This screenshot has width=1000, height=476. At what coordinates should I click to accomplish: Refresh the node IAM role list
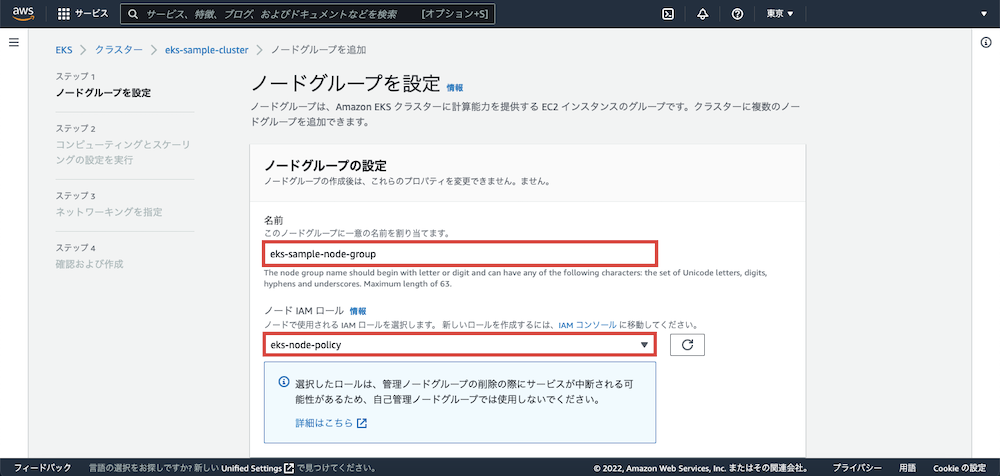tap(687, 344)
